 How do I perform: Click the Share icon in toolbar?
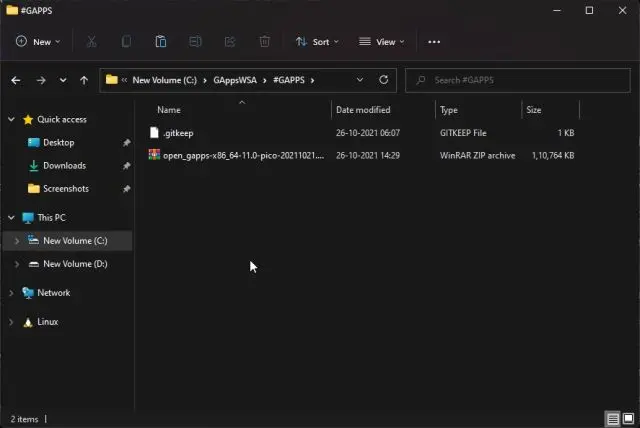[230, 42]
